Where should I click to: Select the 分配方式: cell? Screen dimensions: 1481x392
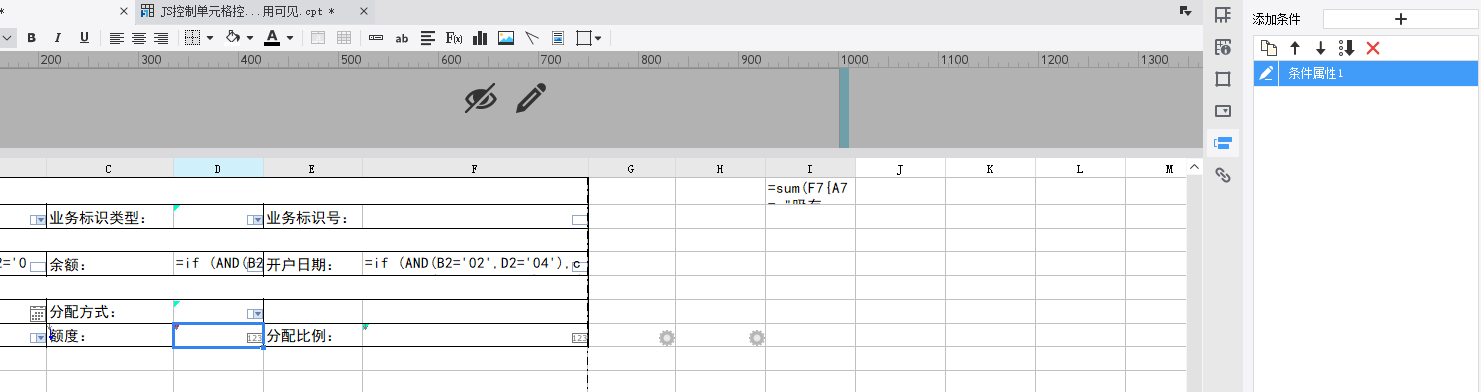pyautogui.click(x=109, y=312)
